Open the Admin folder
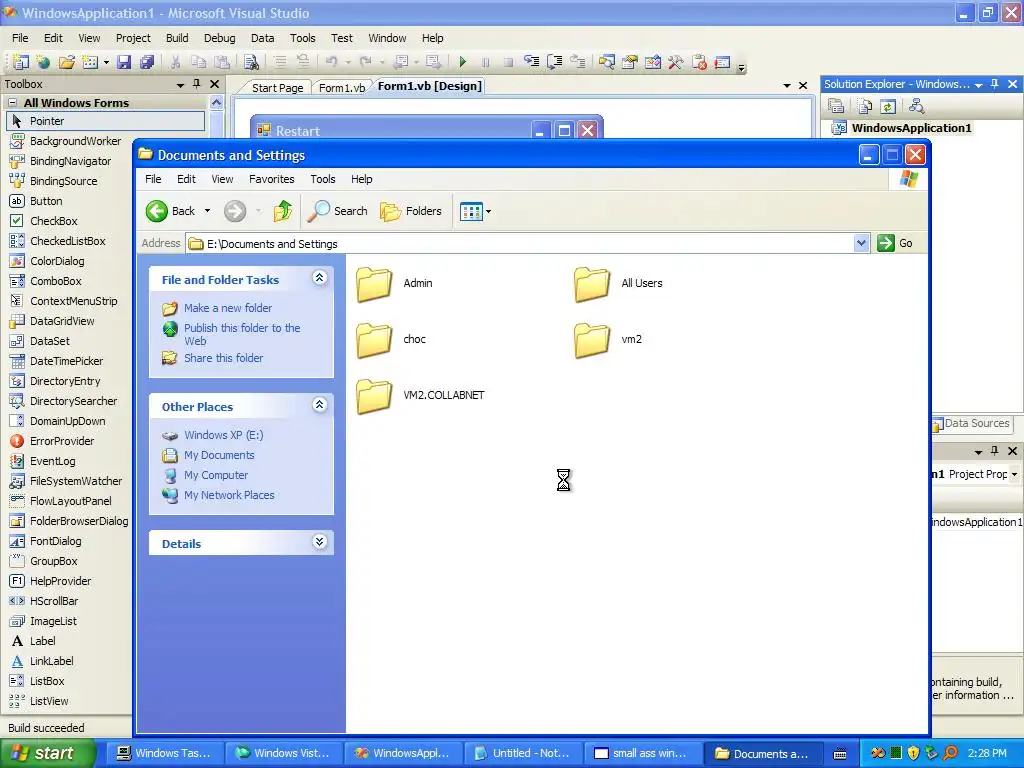Image resolution: width=1024 pixels, height=768 pixels. point(394,283)
